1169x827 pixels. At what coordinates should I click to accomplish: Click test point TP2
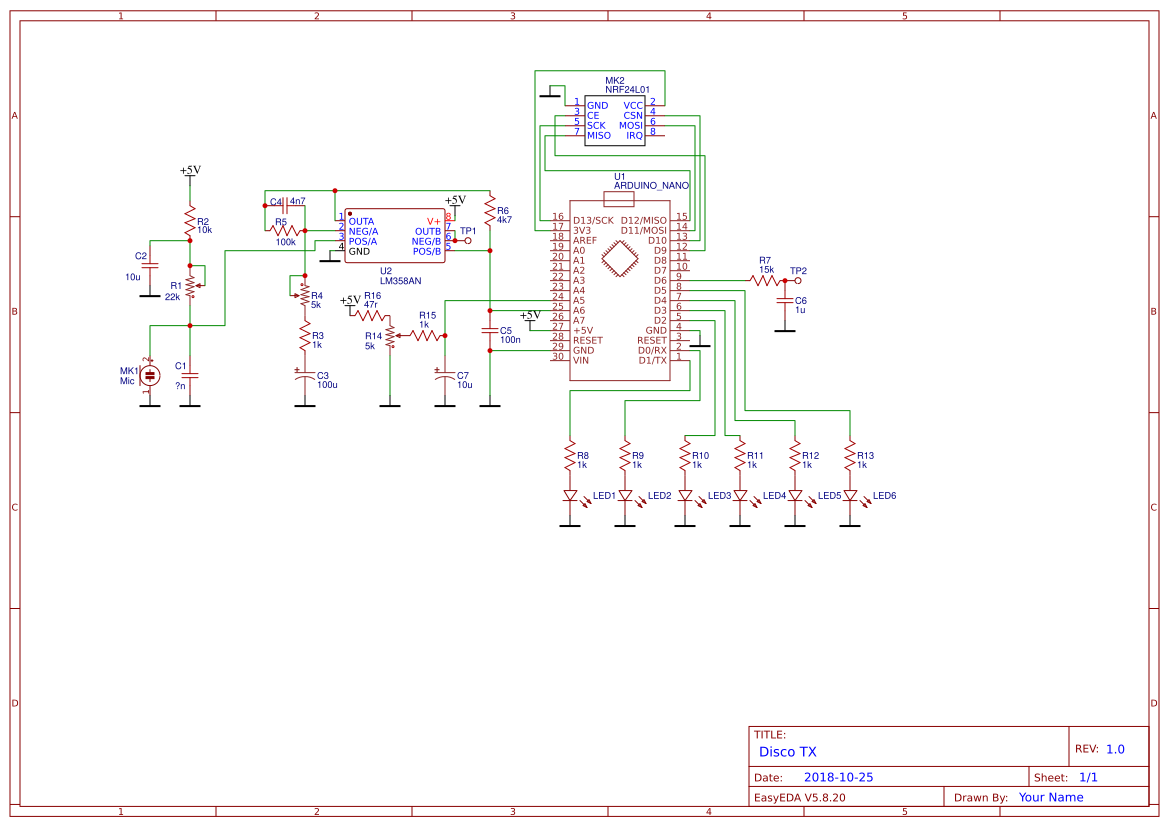(797, 281)
